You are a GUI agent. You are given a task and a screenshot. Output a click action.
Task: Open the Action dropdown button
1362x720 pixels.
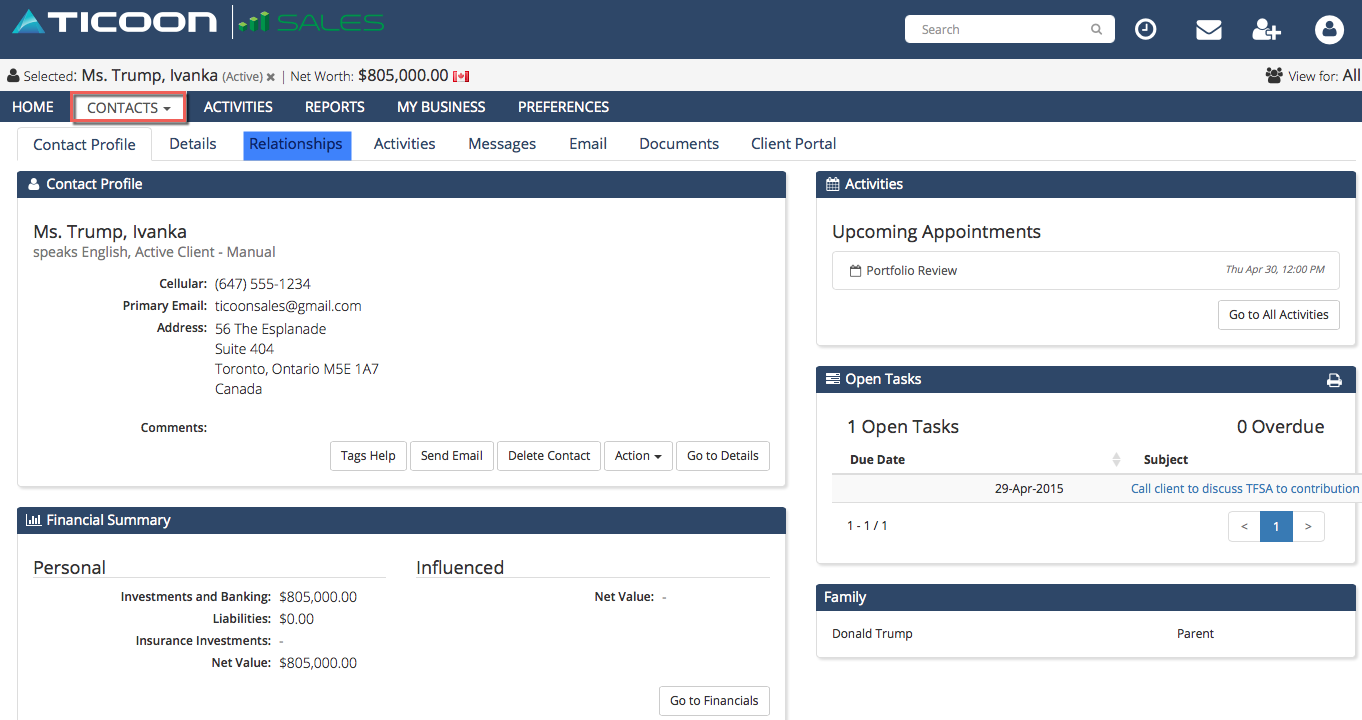[x=638, y=456]
